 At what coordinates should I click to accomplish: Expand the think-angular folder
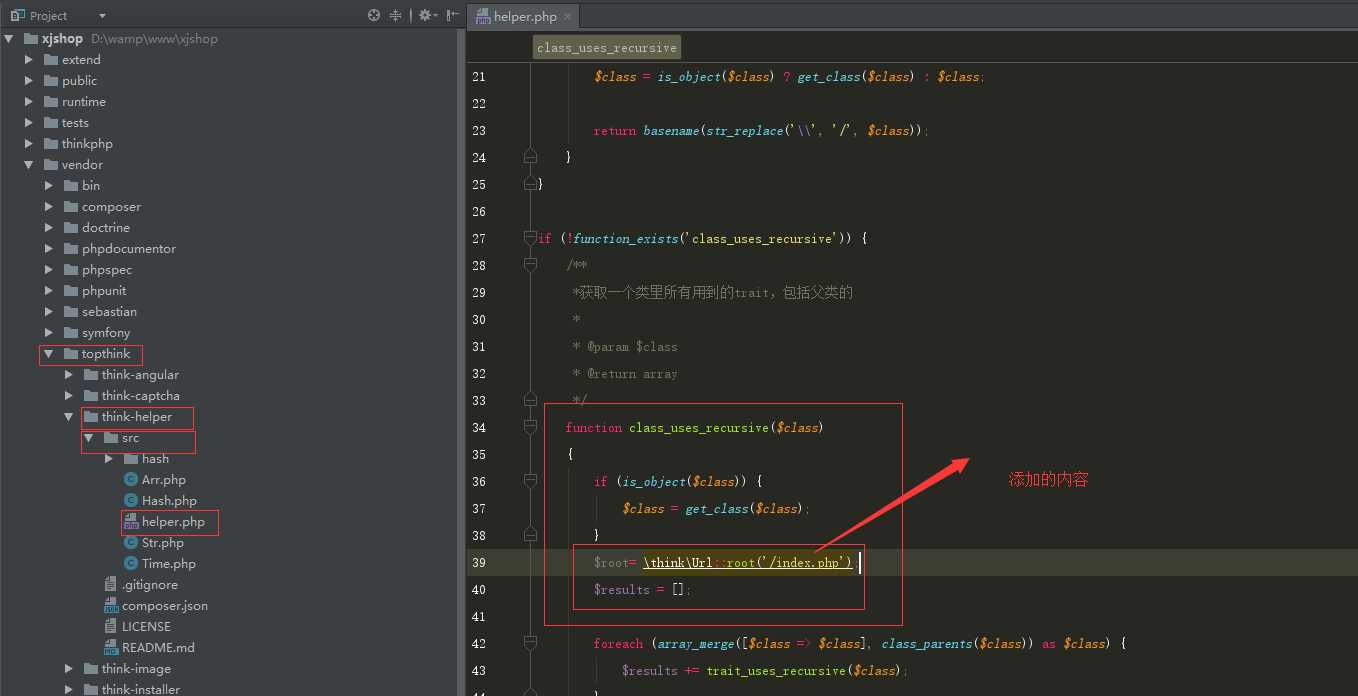(x=69, y=375)
